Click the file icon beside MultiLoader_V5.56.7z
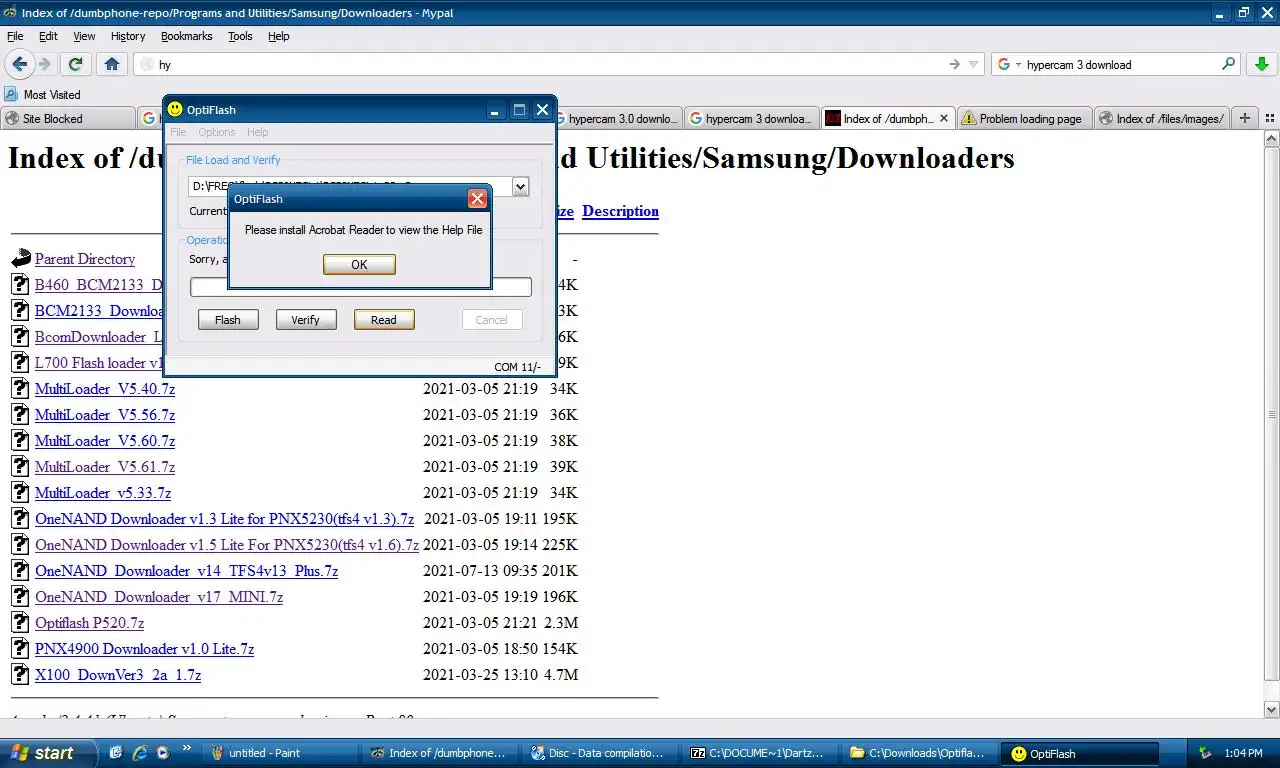The image size is (1280, 768). pos(20,414)
